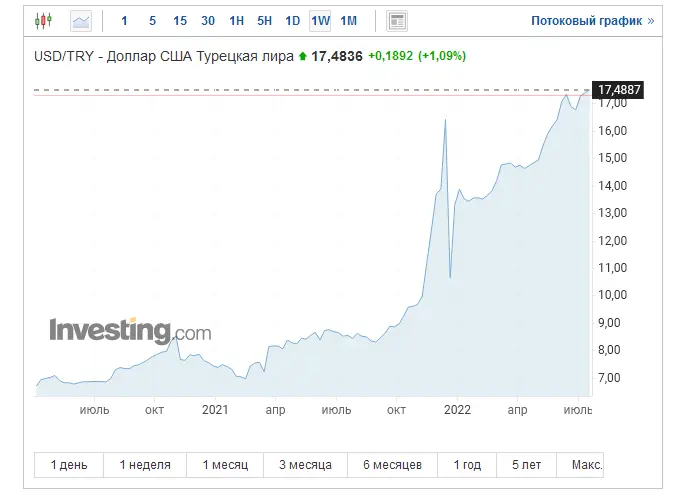Choose the 5H interval
The width and height of the screenshot is (674, 498).
coord(264,21)
